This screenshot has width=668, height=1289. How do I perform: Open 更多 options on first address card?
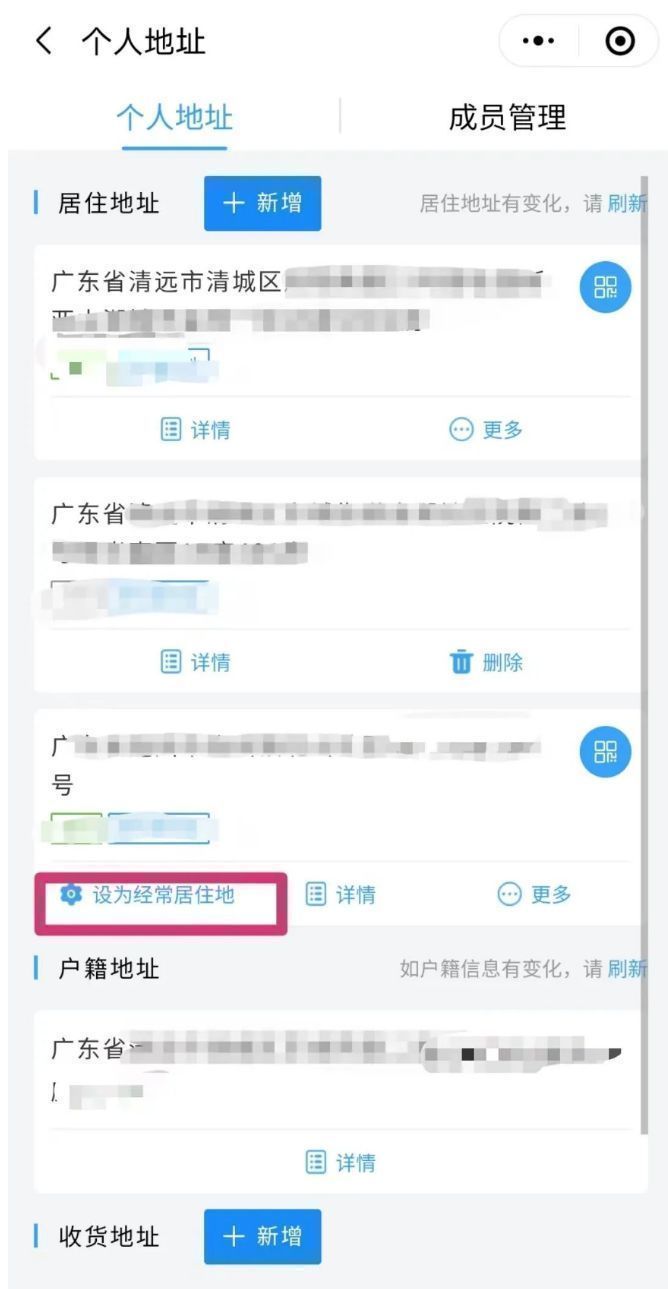coord(487,429)
